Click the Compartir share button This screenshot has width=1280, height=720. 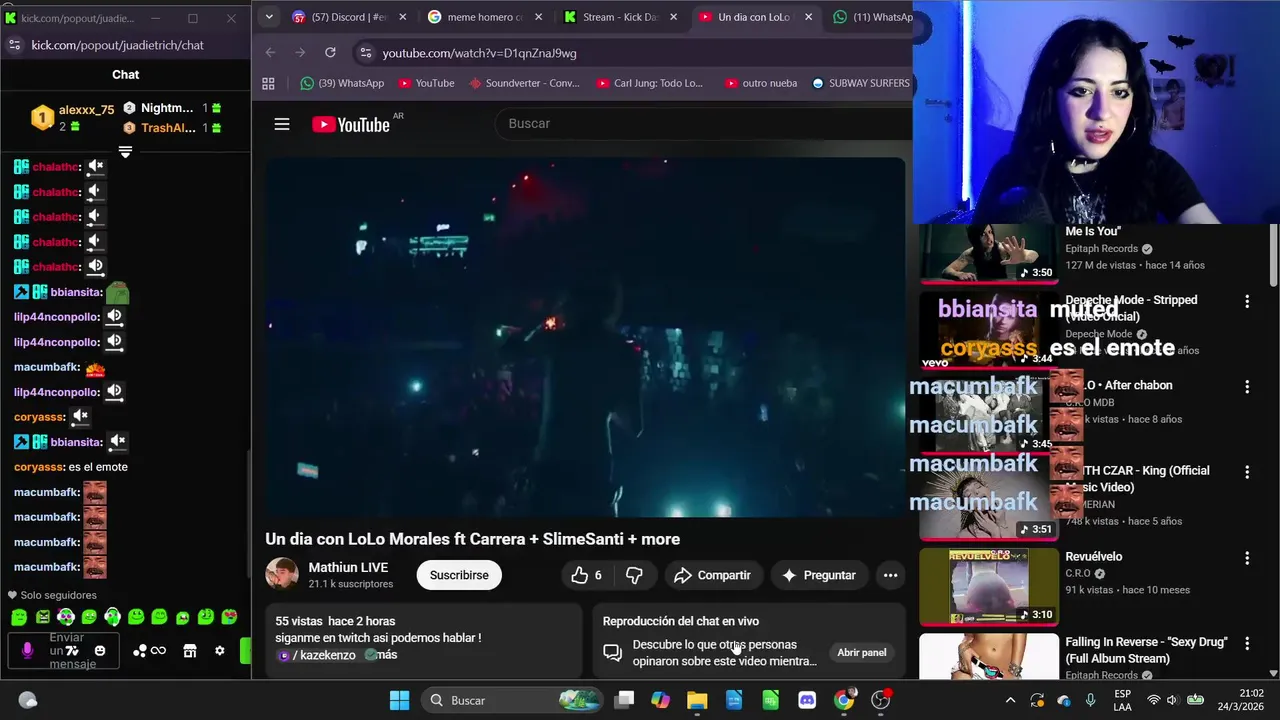(x=713, y=575)
